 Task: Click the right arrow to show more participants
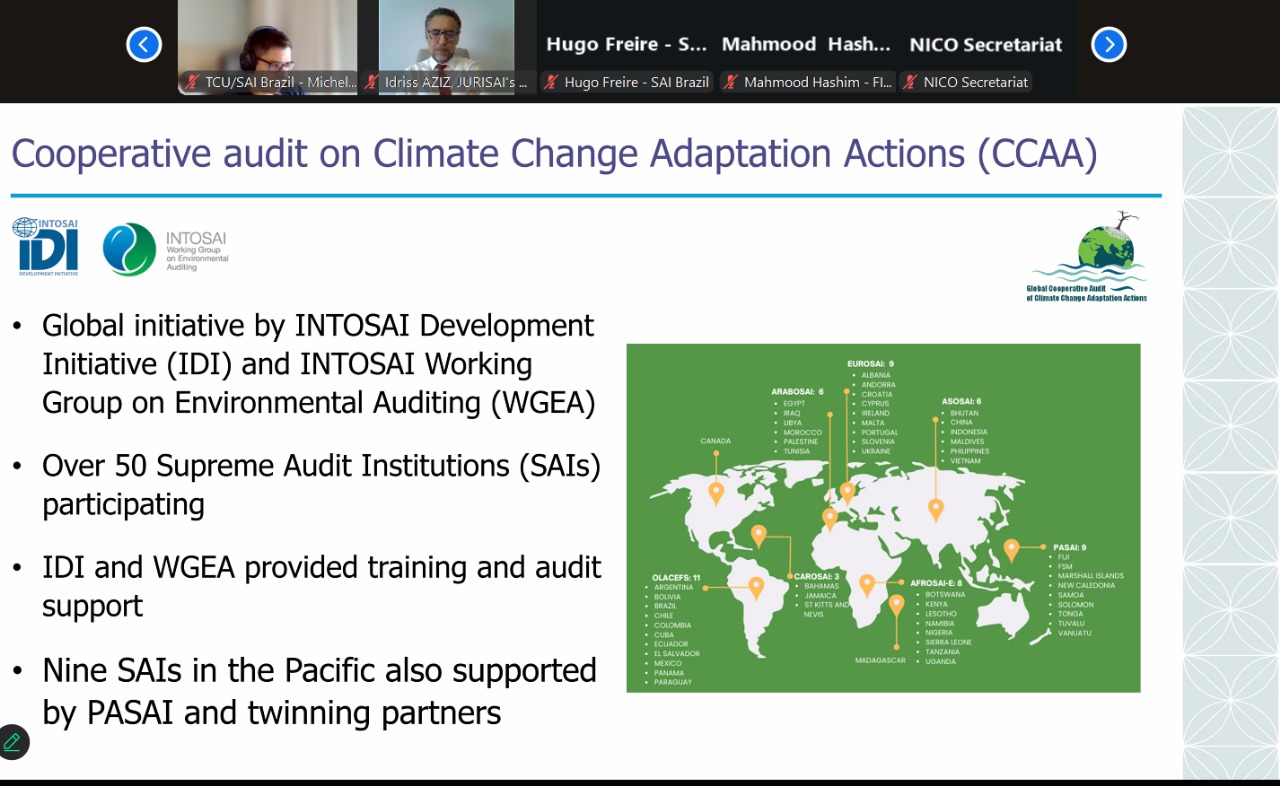click(x=1108, y=44)
